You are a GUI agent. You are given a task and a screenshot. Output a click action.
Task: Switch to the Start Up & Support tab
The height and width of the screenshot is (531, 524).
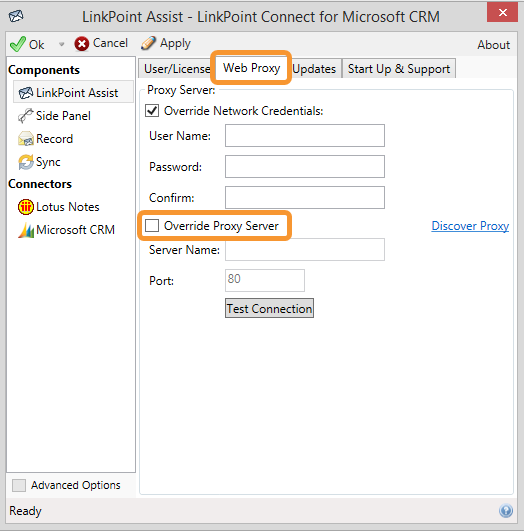coord(399,69)
